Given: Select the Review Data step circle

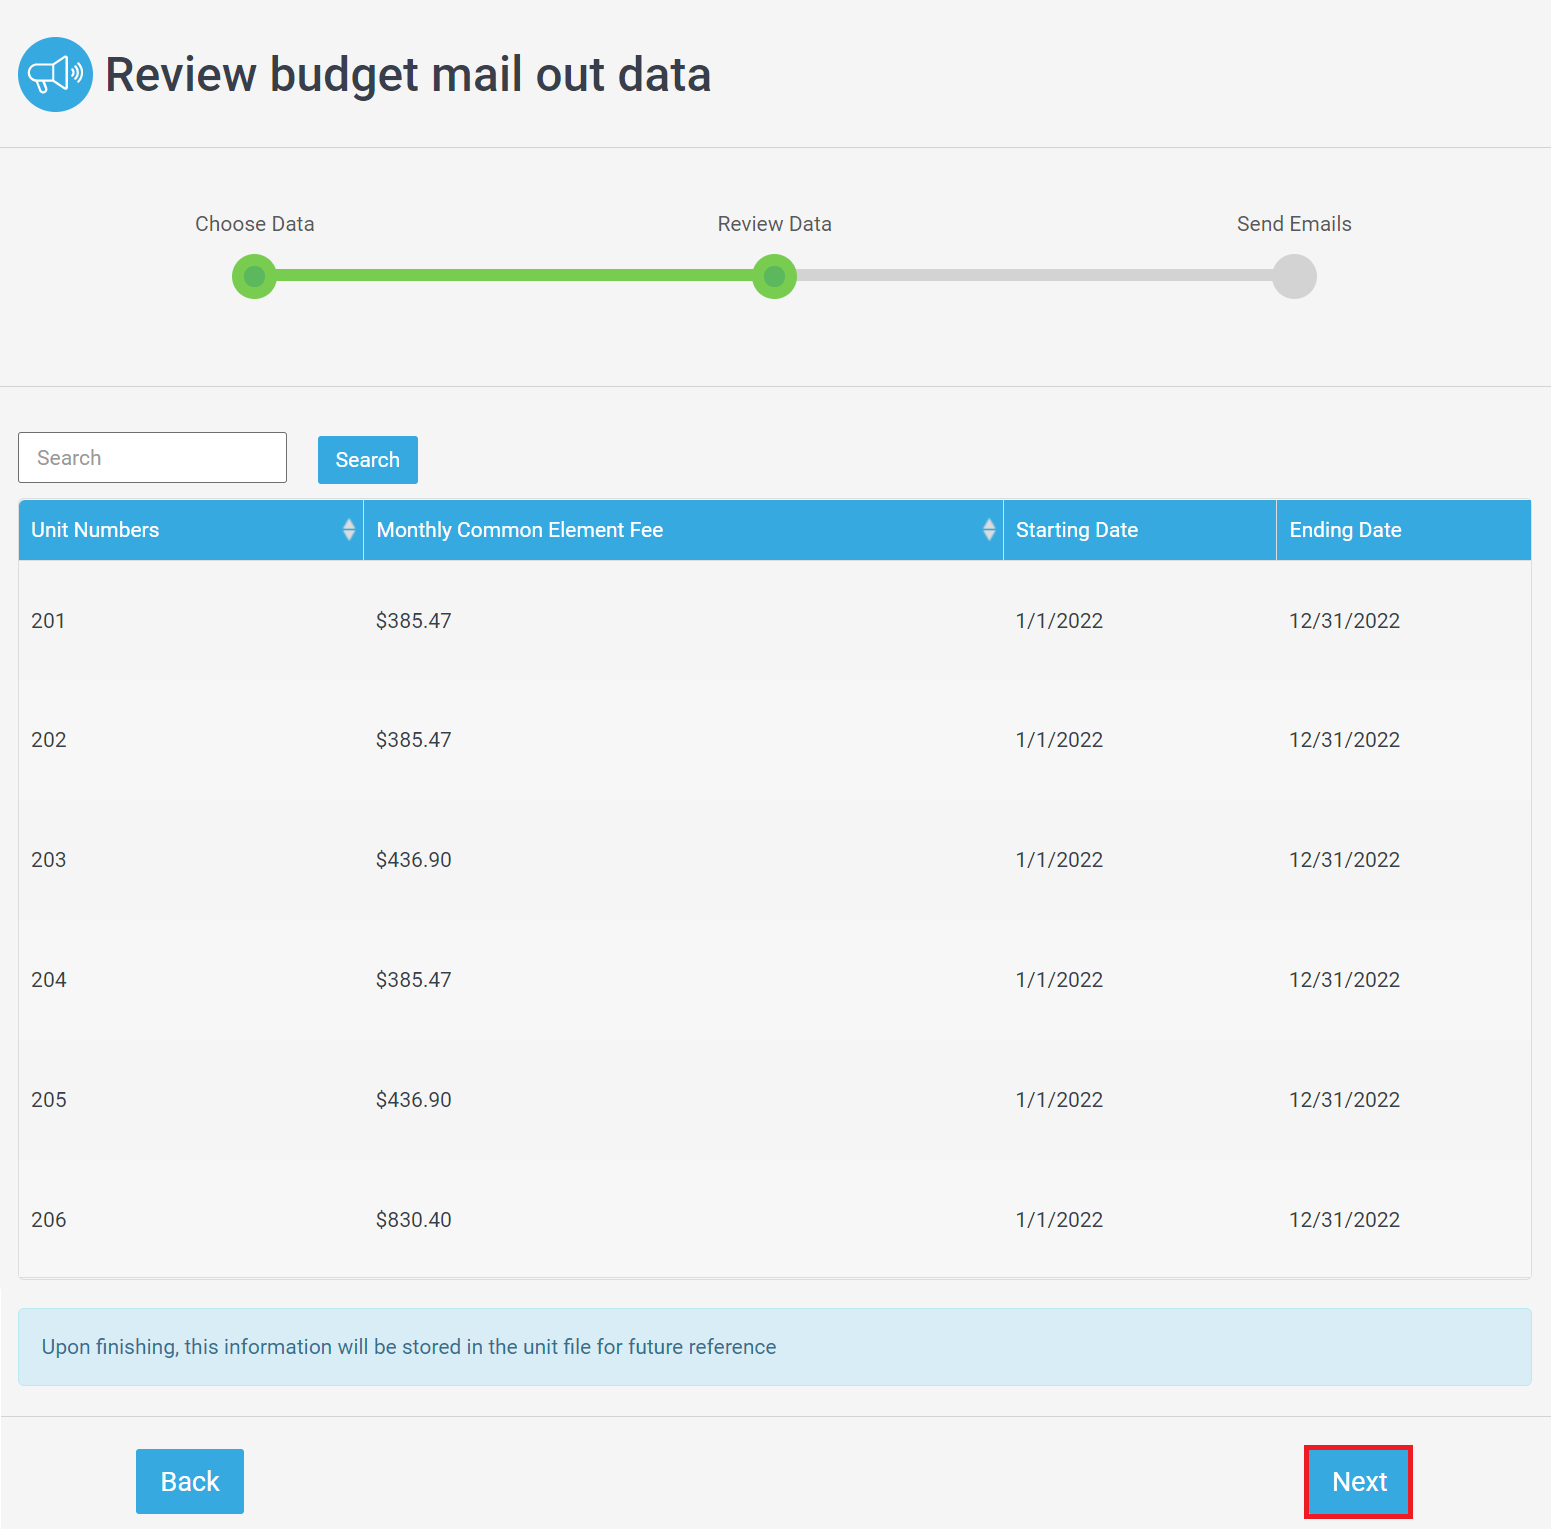Looking at the screenshot, I should point(774,276).
